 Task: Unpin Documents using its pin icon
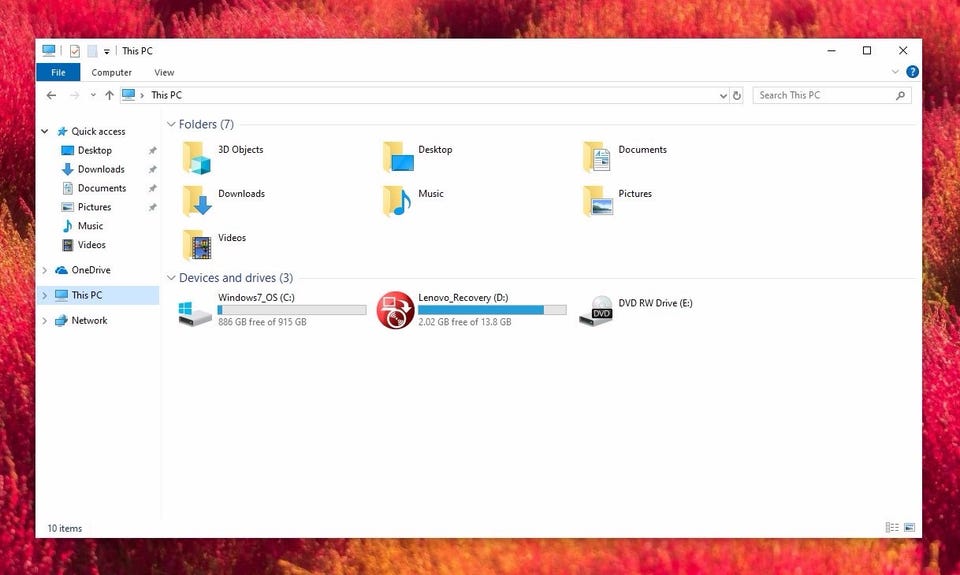click(152, 188)
